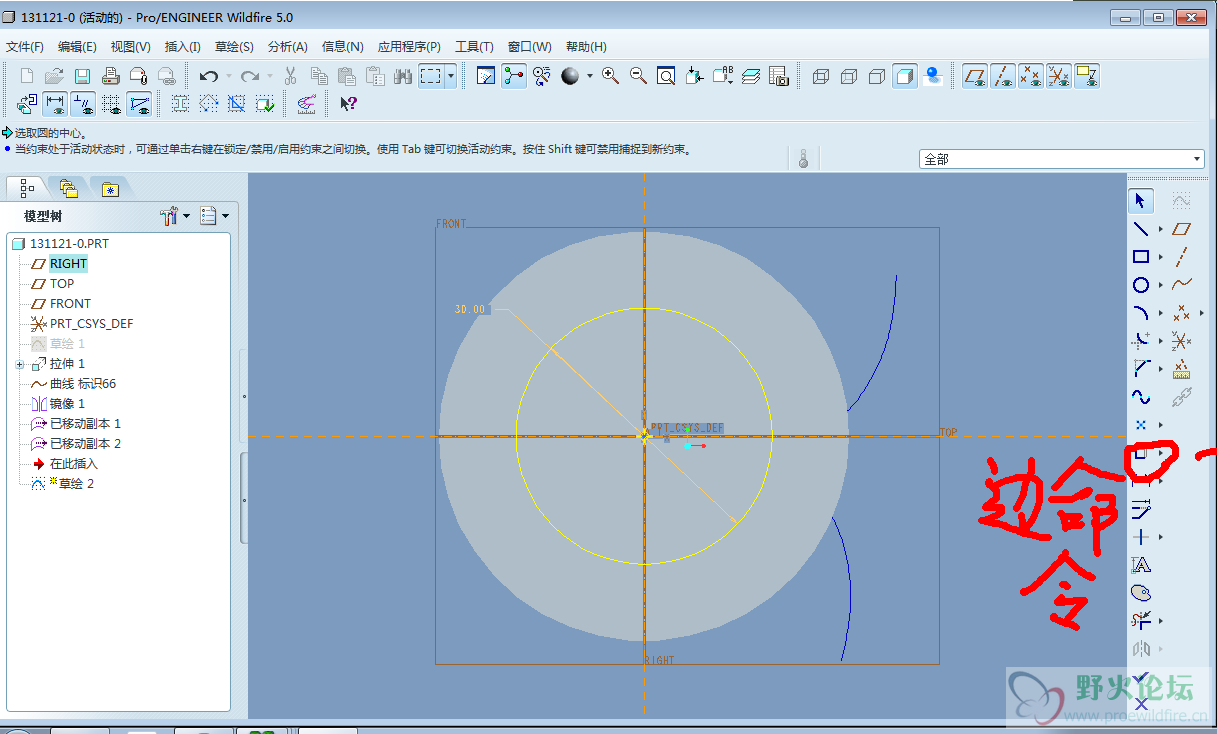Open the 分析(A) menu
The width and height of the screenshot is (1217, 734).
(287, 47)
